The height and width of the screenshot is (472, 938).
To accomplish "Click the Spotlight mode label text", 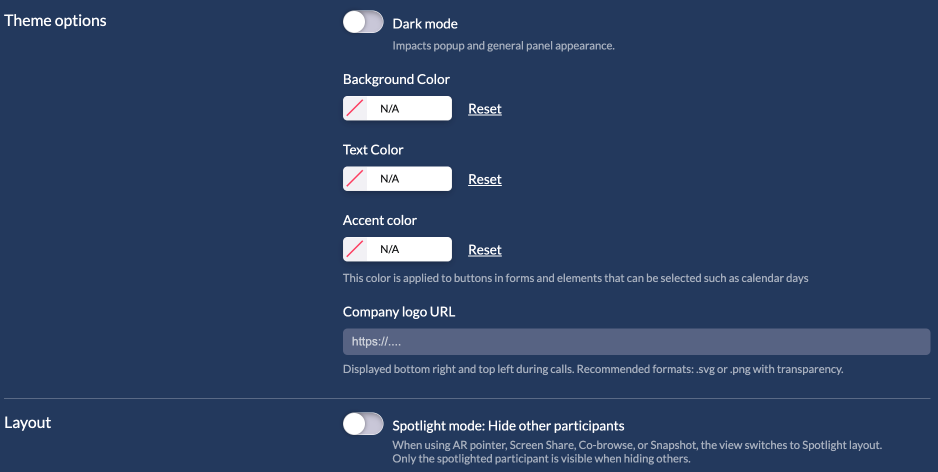I will click(x=508, y=425).
